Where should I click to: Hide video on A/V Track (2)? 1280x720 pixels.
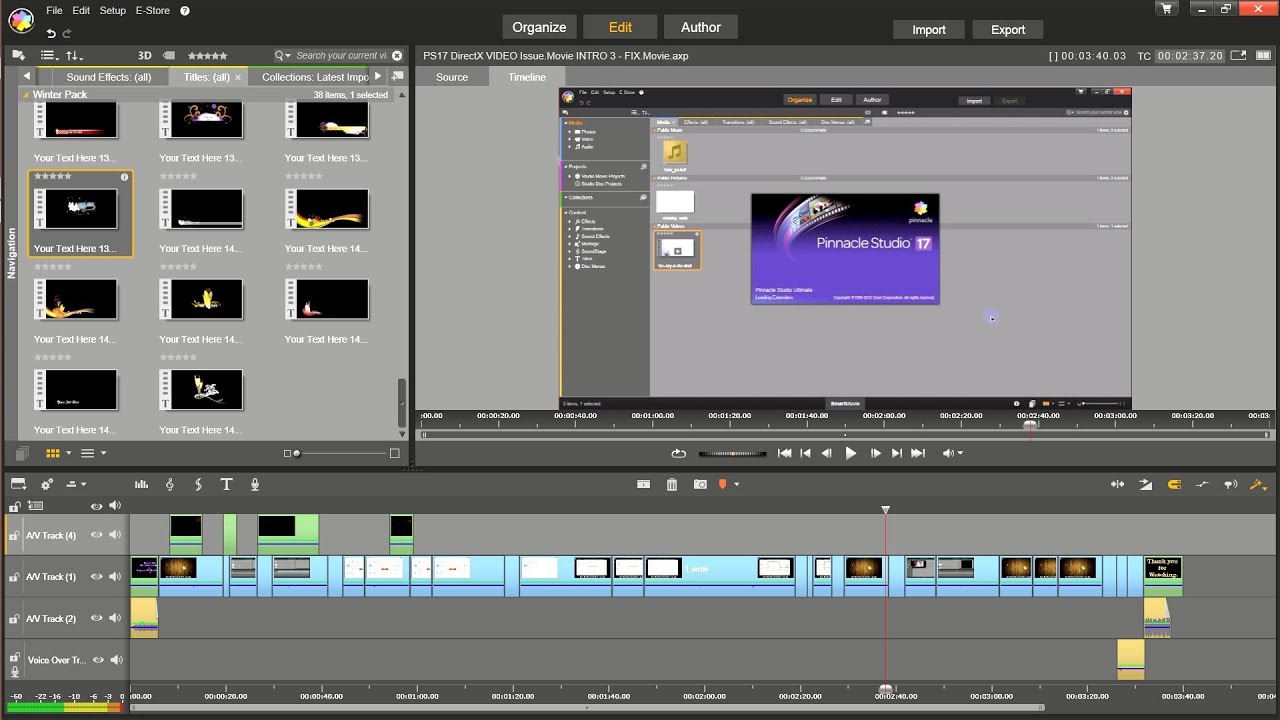pos(97,619)
